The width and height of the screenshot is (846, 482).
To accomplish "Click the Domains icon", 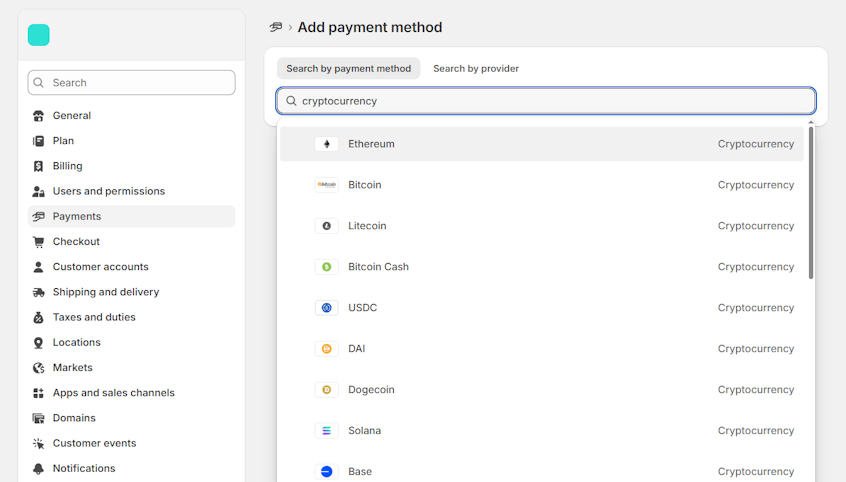I will pyautogui.click(x=38, y=418).
